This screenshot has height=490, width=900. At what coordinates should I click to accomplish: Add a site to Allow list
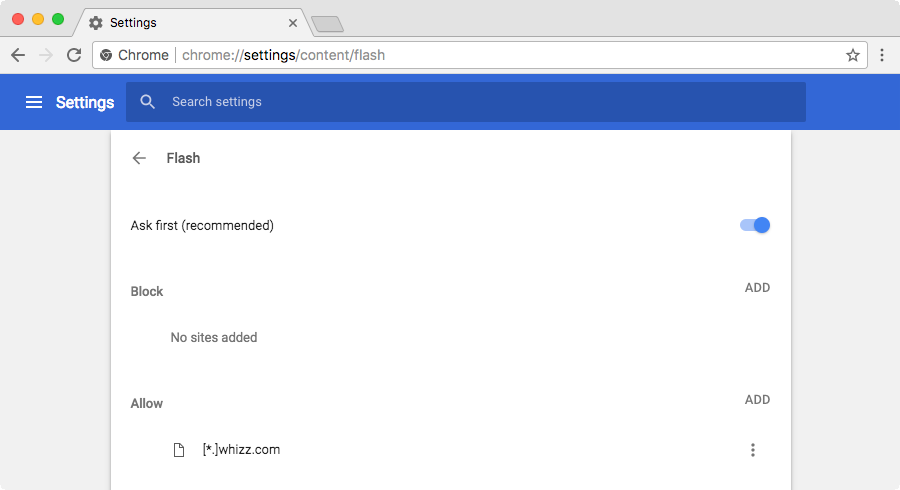click(757, 400)
